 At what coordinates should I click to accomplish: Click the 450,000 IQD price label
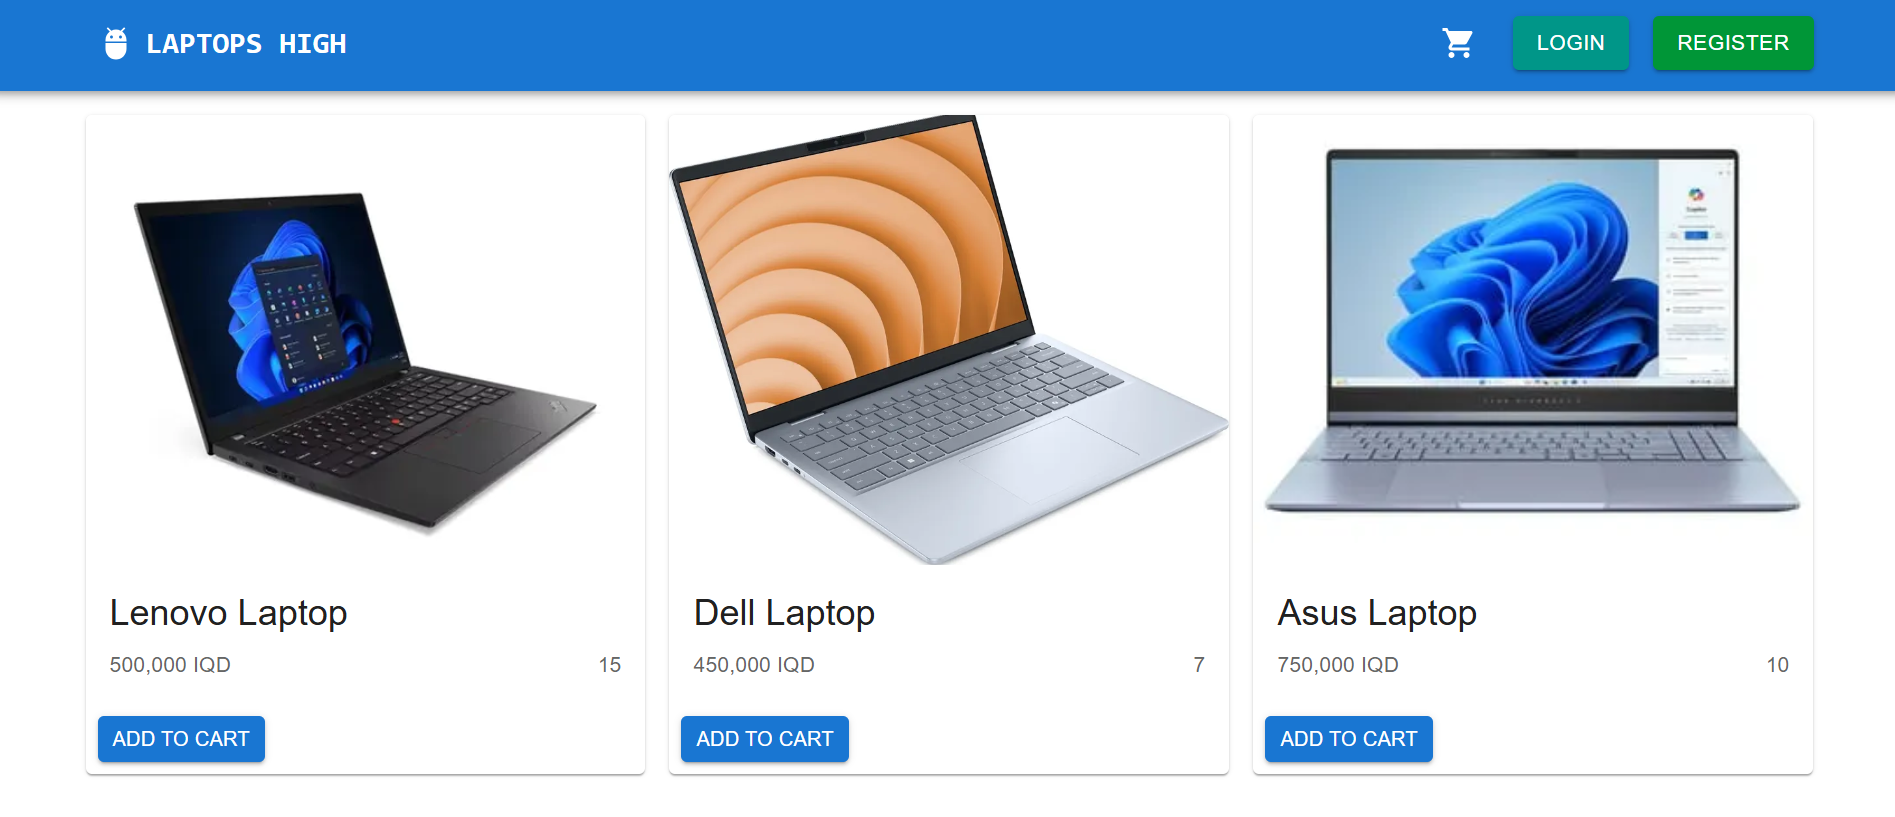(x=754, y=665)
